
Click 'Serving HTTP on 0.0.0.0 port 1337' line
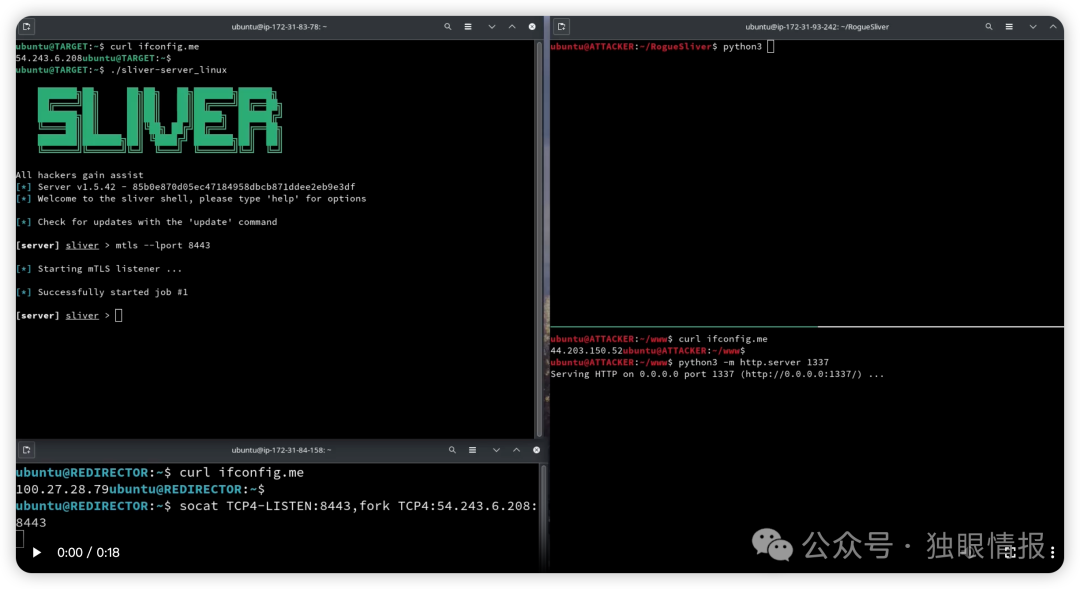coord(717,374)
